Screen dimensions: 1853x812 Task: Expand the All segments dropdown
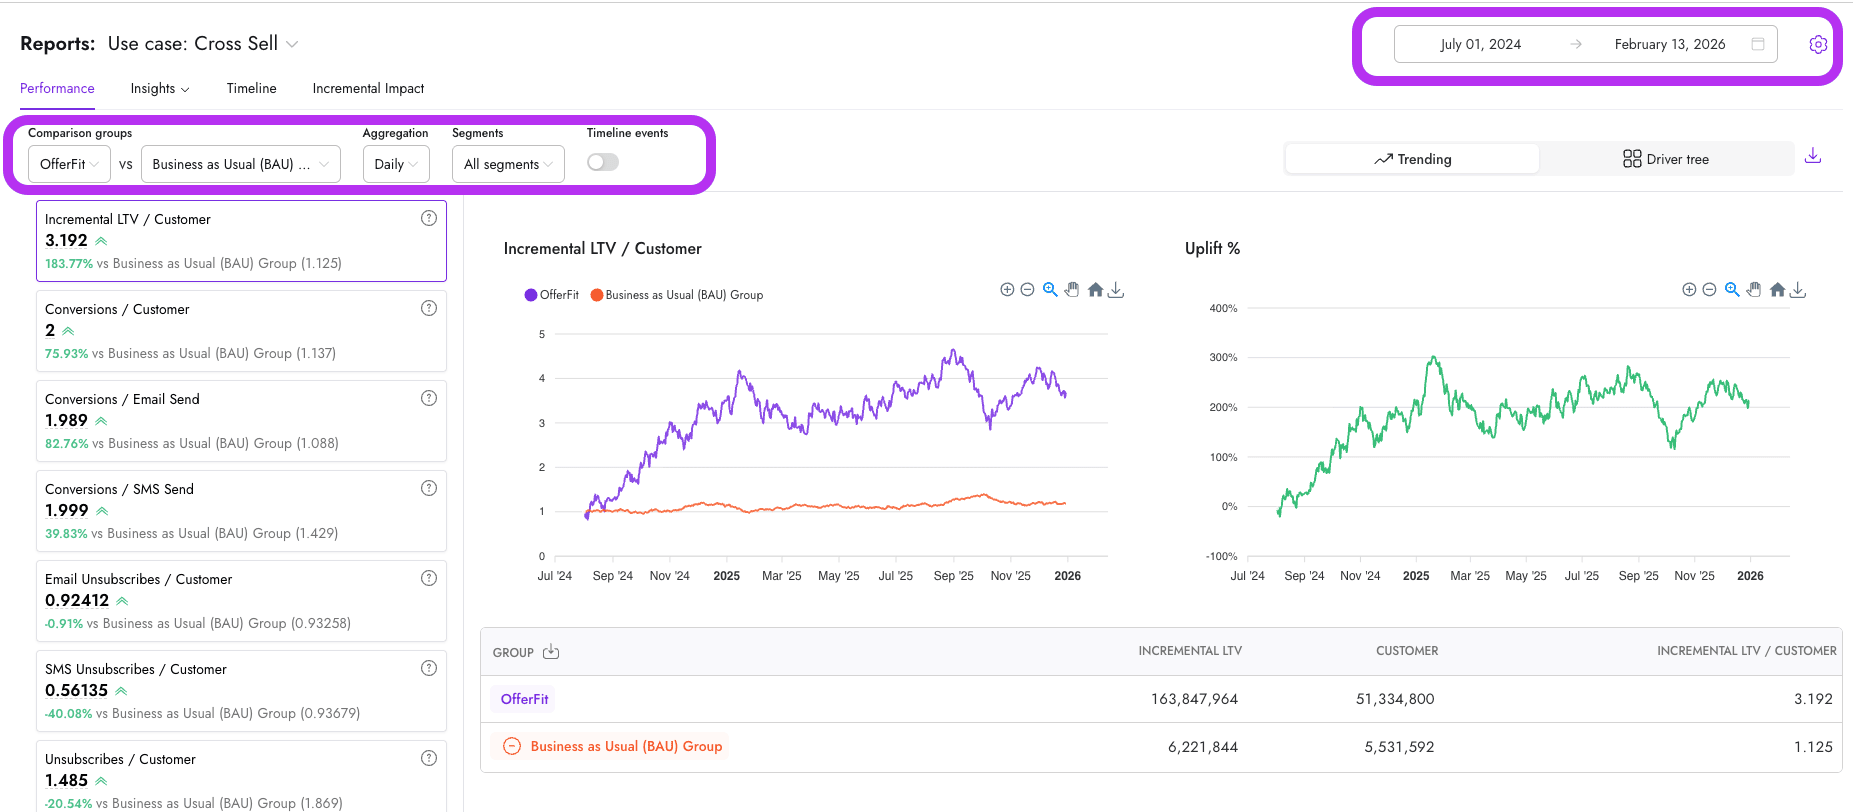pos(508,164)
